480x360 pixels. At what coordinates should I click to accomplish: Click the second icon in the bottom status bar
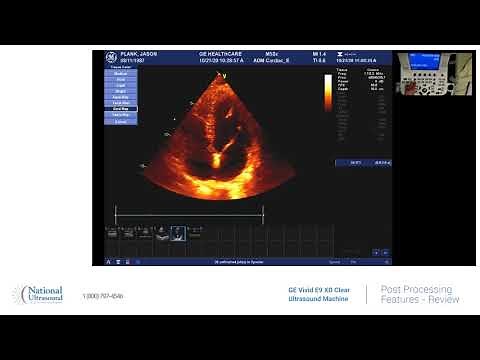point(118,262)
